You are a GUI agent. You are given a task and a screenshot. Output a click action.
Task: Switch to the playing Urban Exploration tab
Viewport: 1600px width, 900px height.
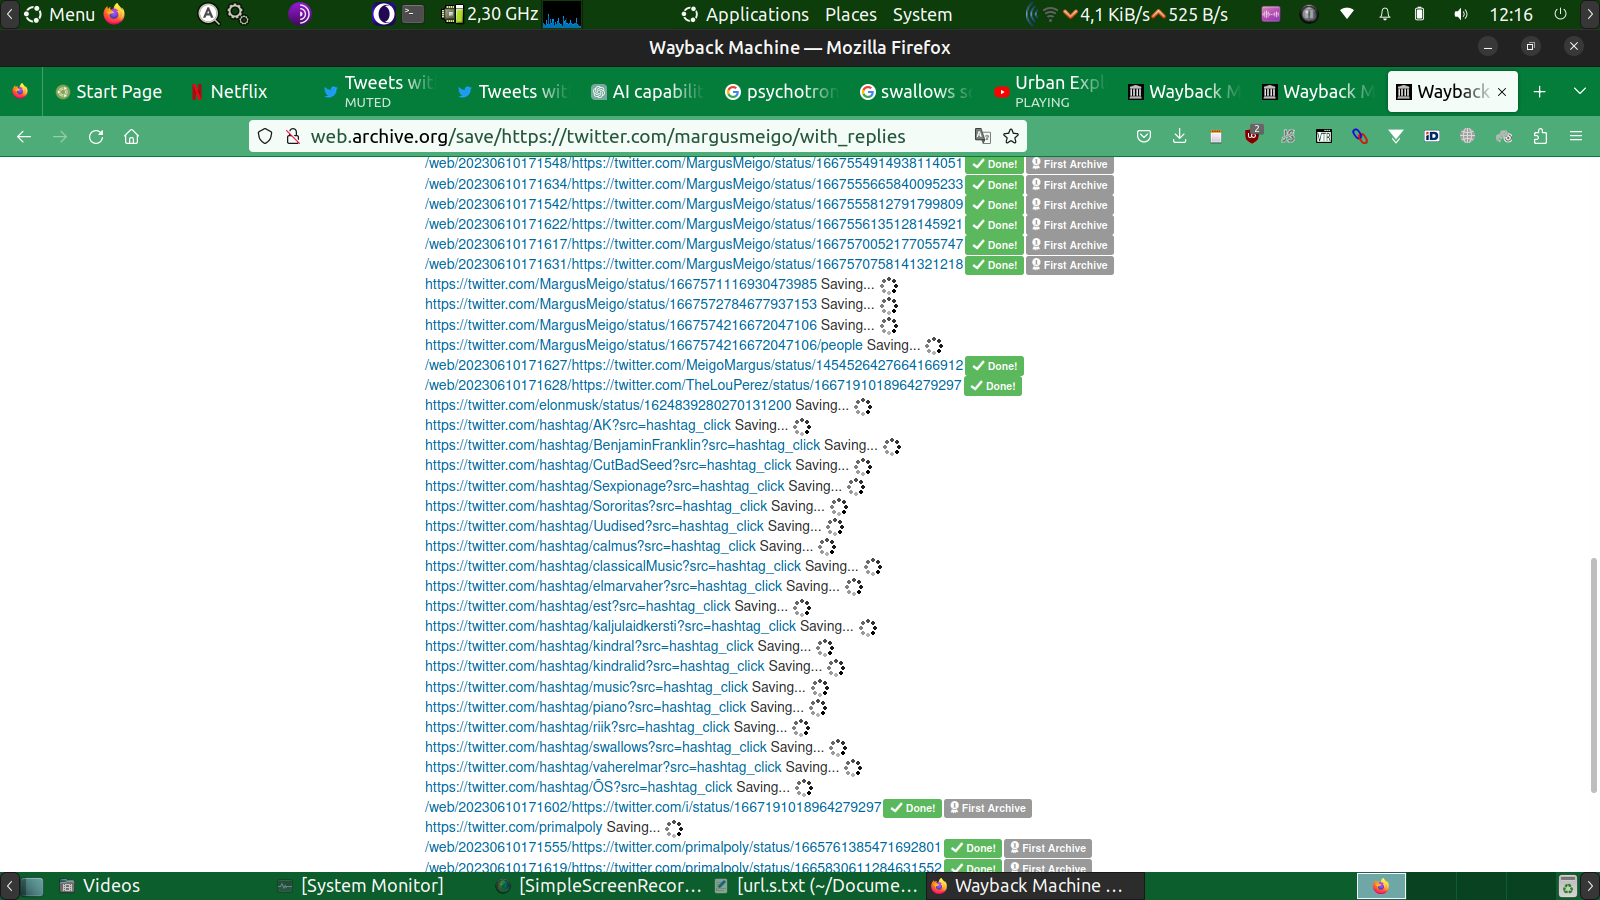click(x=1047, y=91)
